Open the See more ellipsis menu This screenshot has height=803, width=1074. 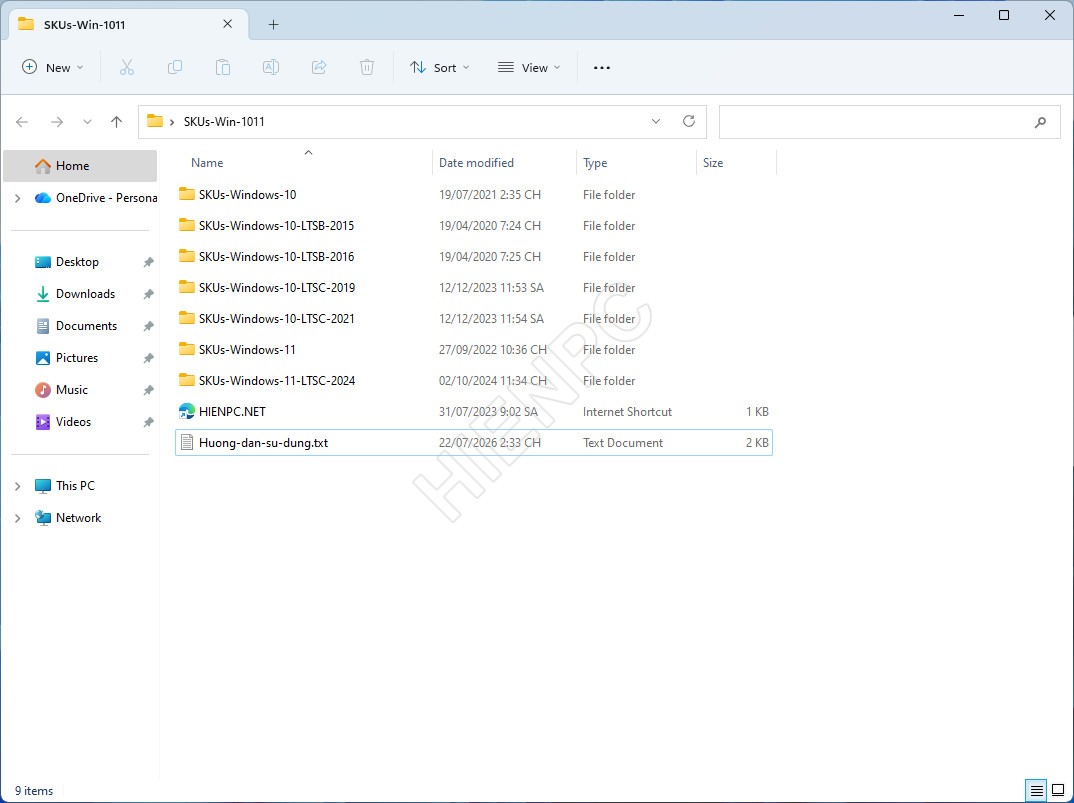tap(601, 68)
